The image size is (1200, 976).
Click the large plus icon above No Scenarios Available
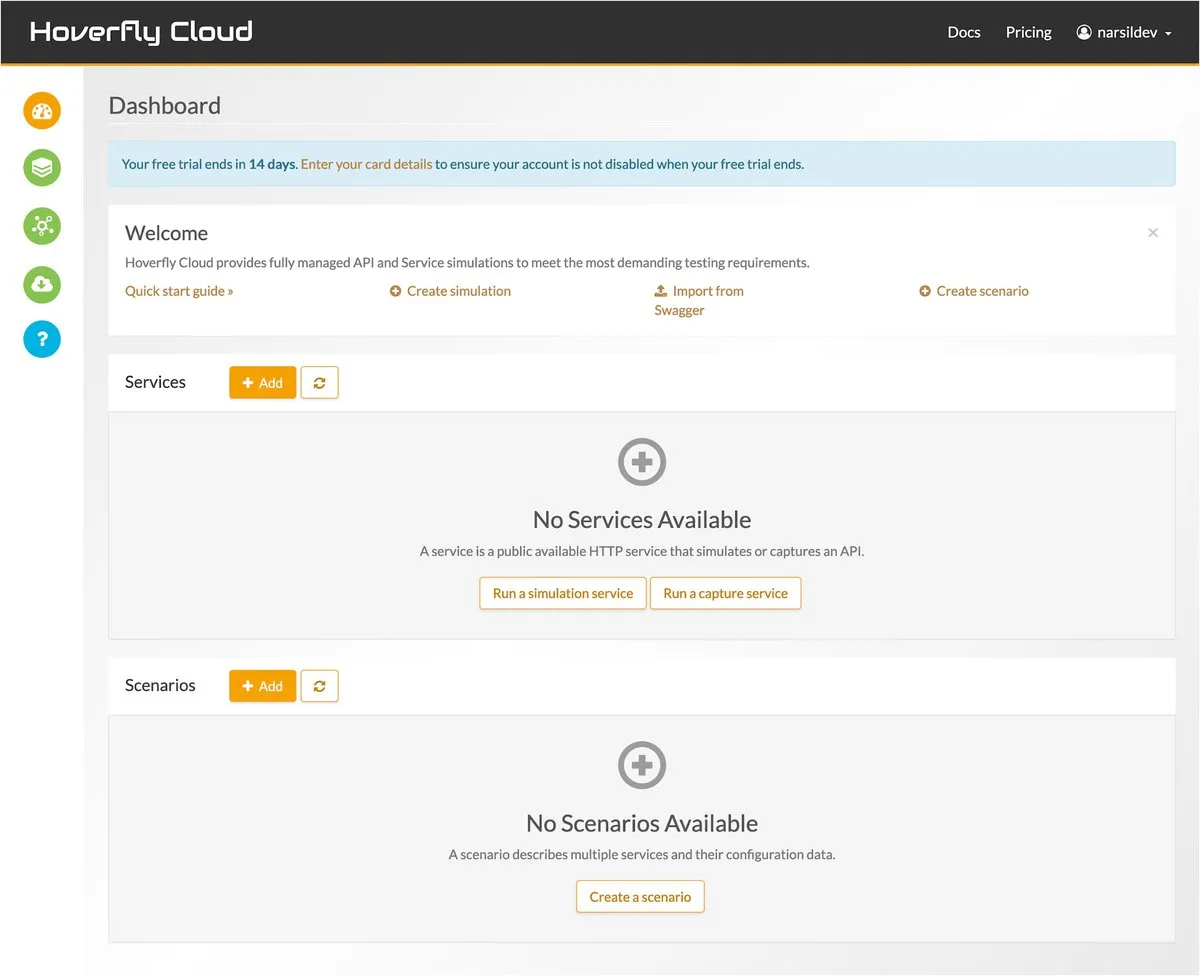point(642,766)
